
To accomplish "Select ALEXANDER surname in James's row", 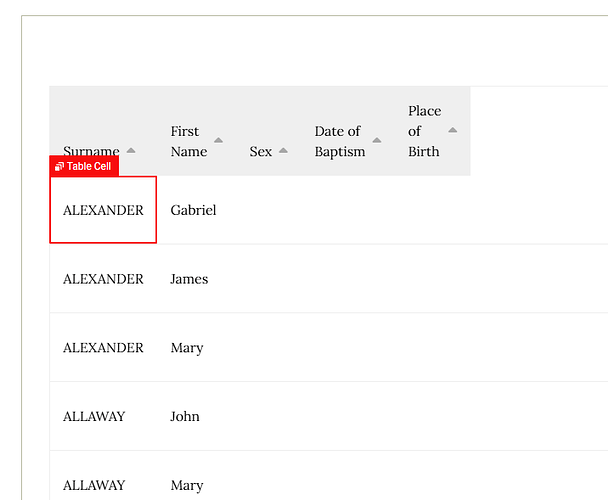I will (103, 279).
